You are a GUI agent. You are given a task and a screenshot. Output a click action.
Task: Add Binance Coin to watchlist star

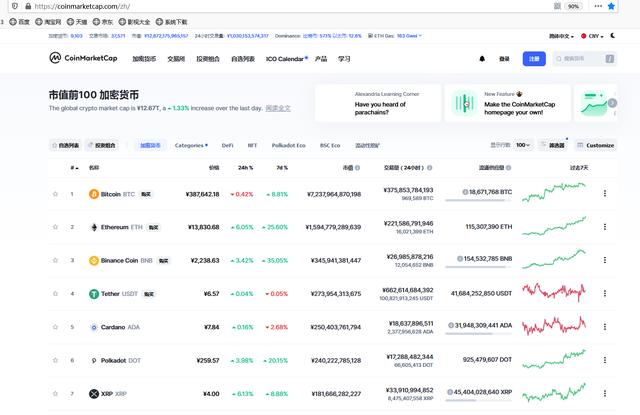[55, 260]
